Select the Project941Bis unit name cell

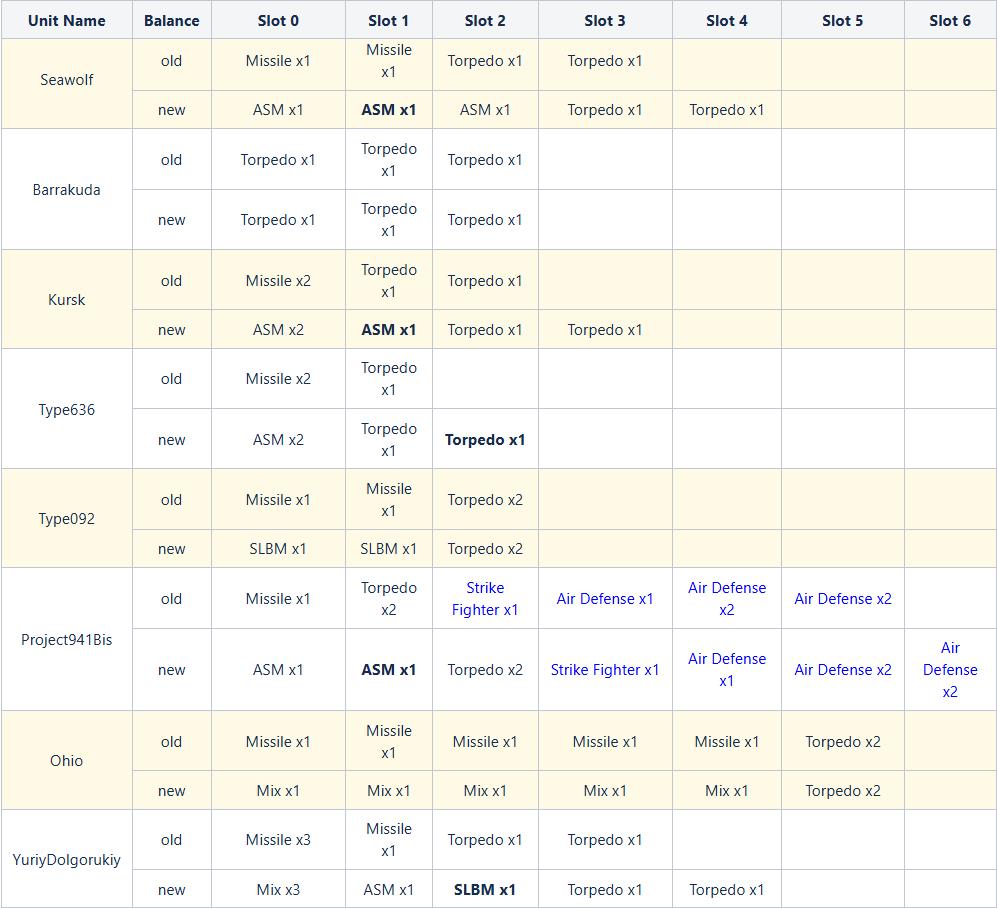(x=67, y=639)
